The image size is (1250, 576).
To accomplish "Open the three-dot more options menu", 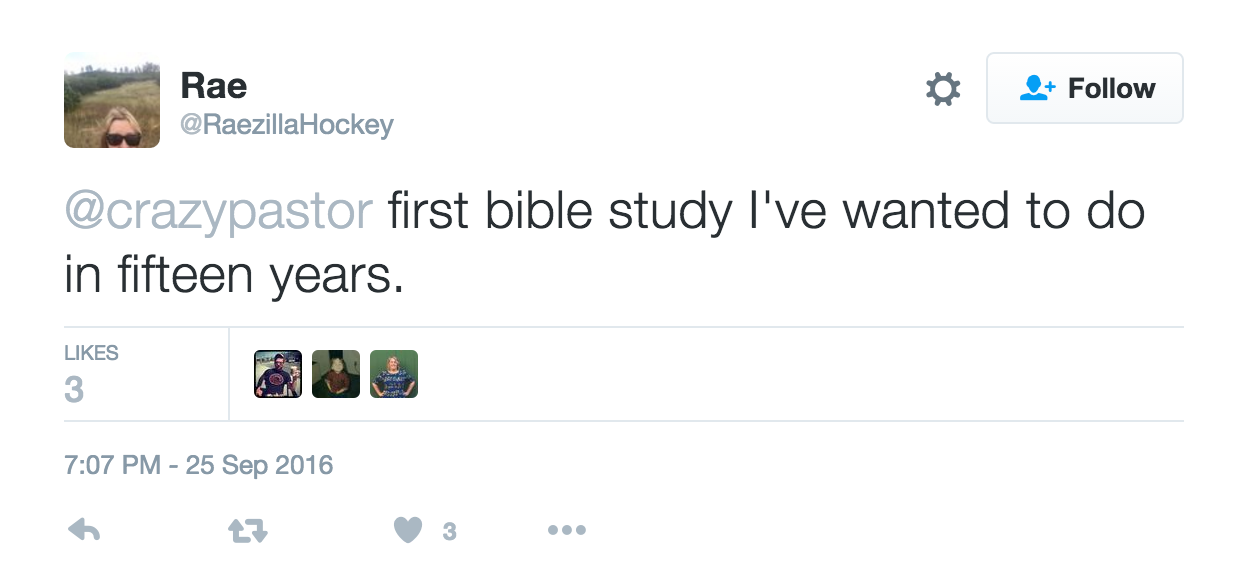I will pos(566,530).
